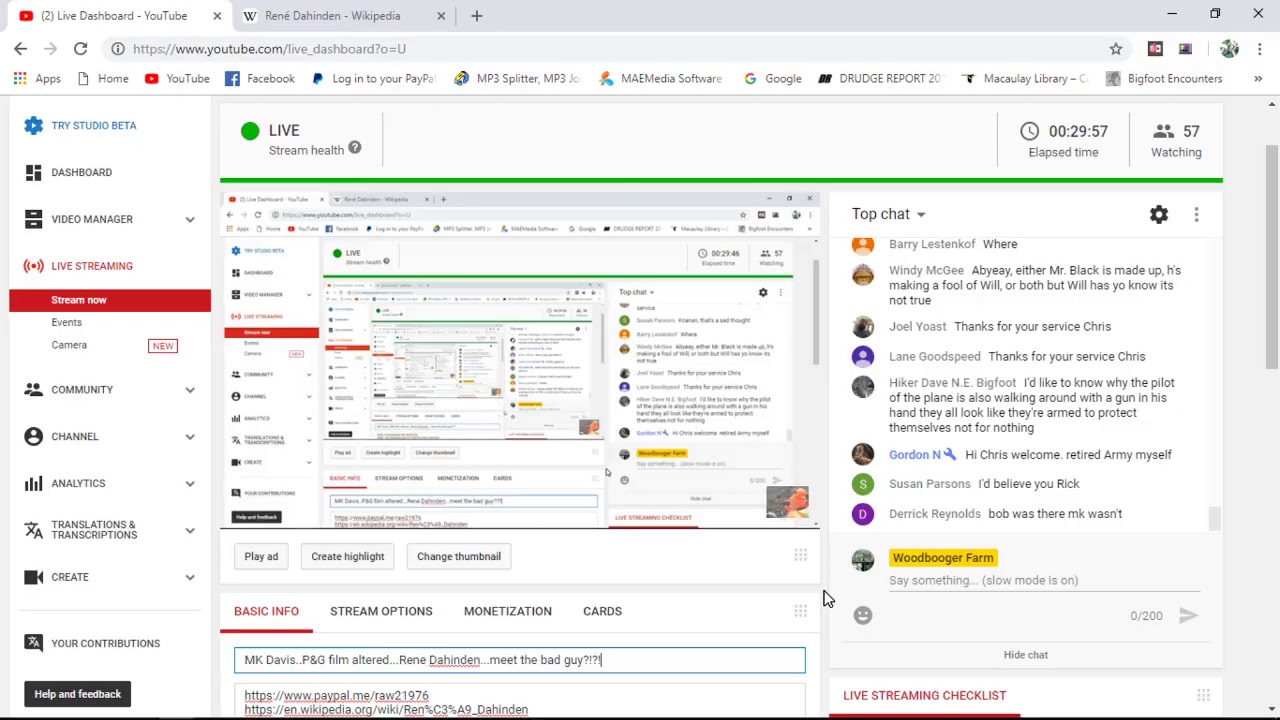Click the Create highlight button
This screenshot has width=1280, height=720.
[348, 556]
